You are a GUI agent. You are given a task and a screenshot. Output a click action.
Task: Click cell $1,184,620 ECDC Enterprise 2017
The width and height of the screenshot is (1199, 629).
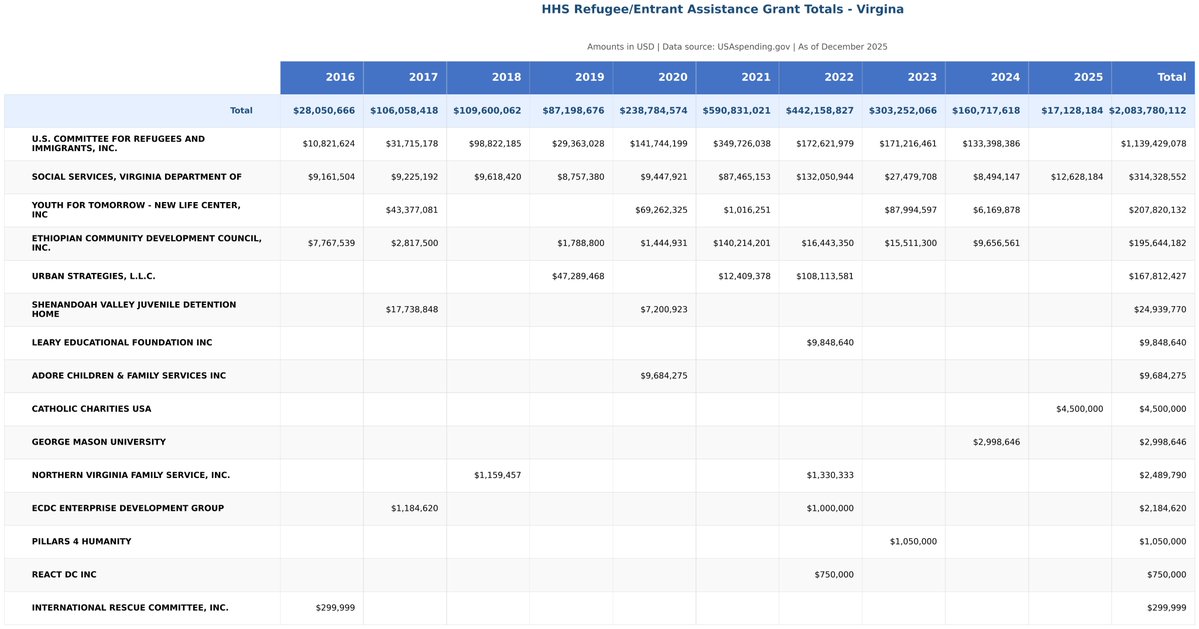(x=414, y=508)
